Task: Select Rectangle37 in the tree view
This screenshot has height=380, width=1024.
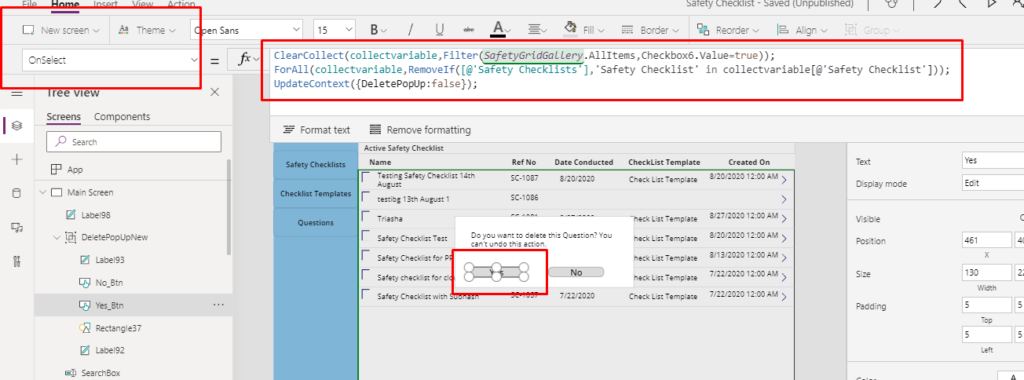Action: [110, 328]
